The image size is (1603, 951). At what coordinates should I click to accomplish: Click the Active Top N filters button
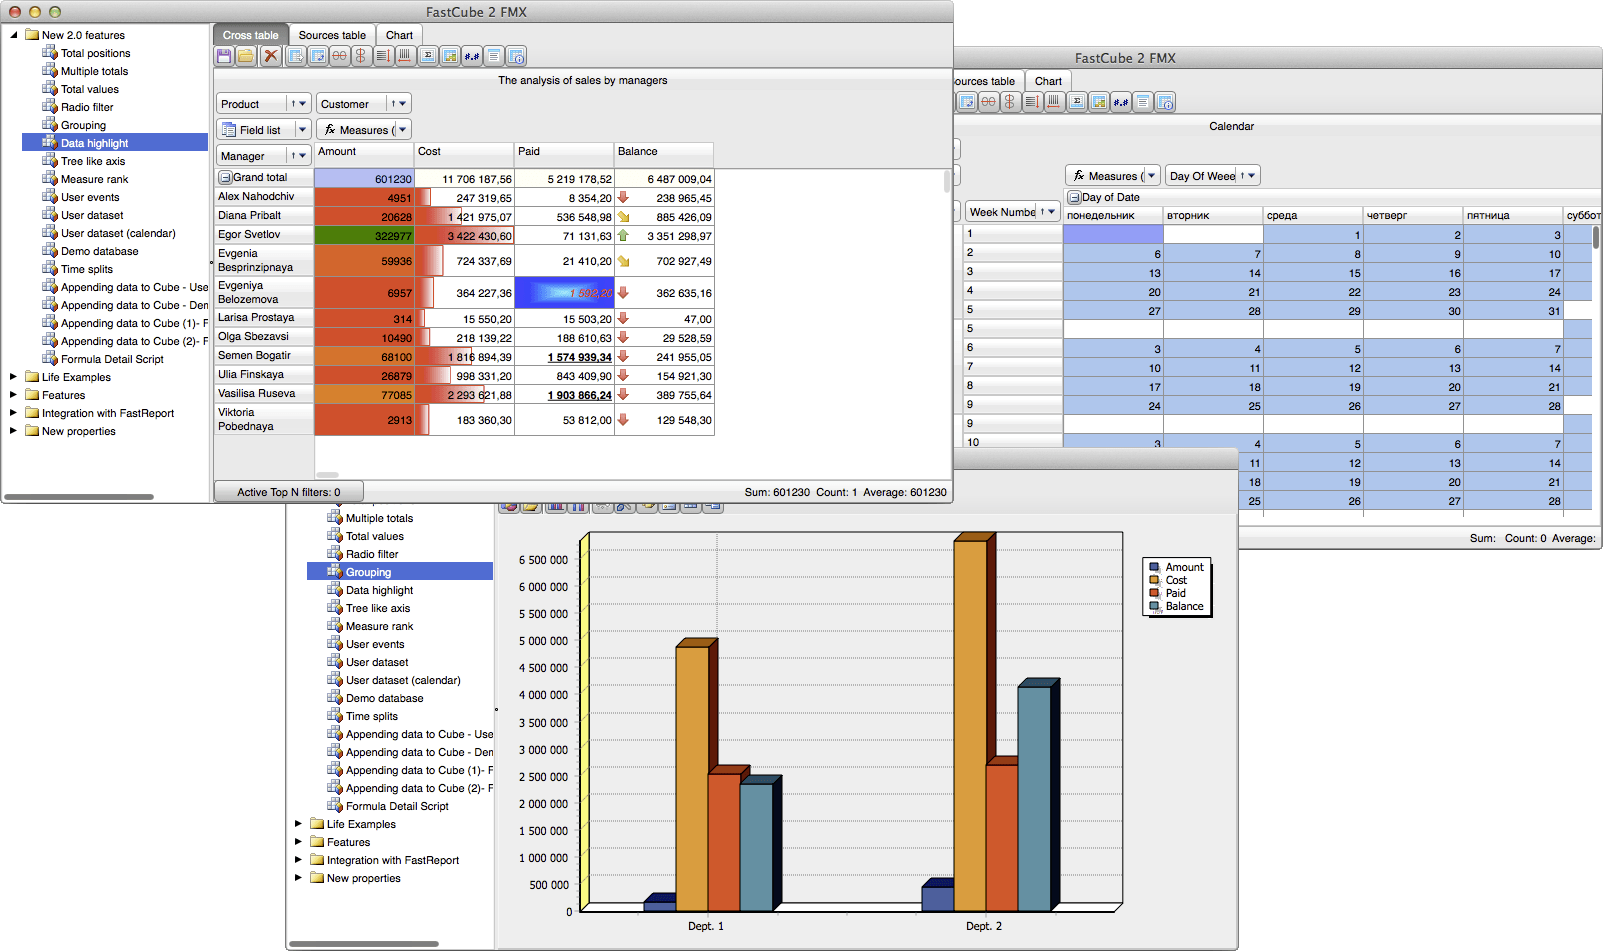pyautogui.click(x=288, y=492)
